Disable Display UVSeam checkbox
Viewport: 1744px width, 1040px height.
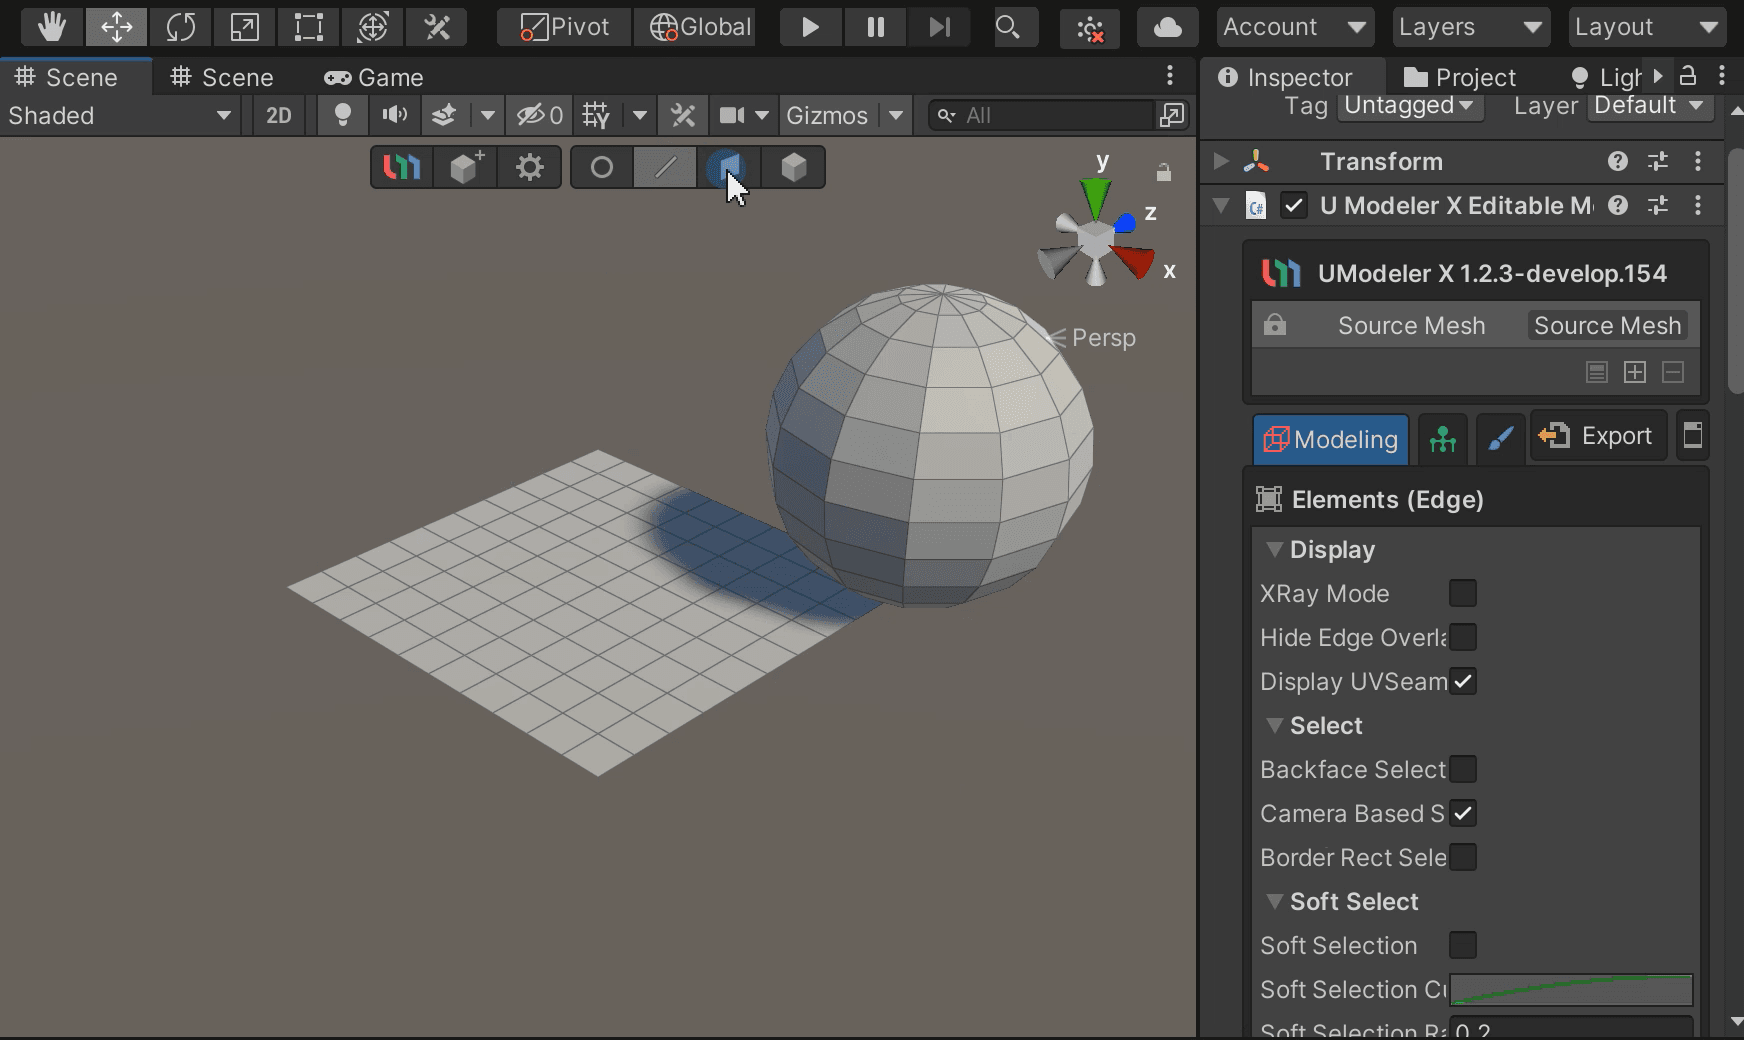[1462, 681]
